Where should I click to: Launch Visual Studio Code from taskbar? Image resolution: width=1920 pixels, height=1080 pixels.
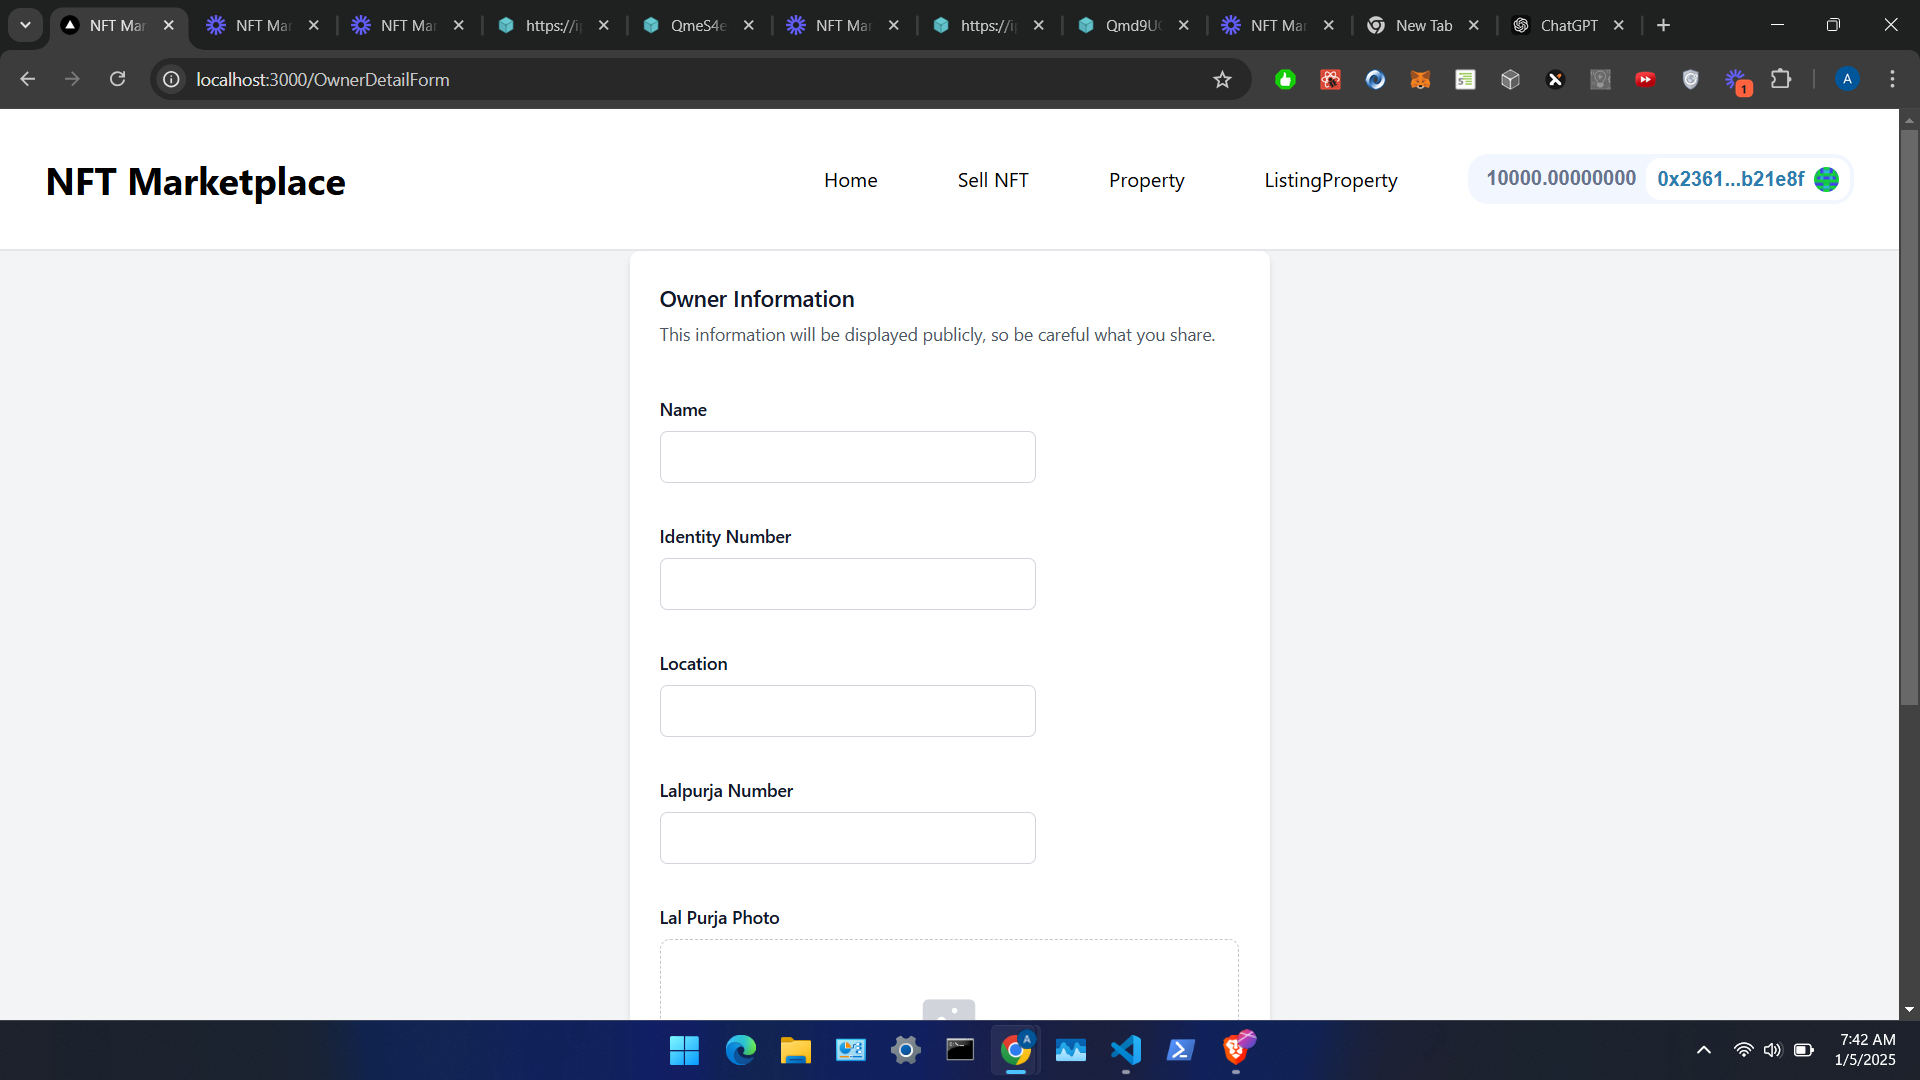pos(1125,1050)
